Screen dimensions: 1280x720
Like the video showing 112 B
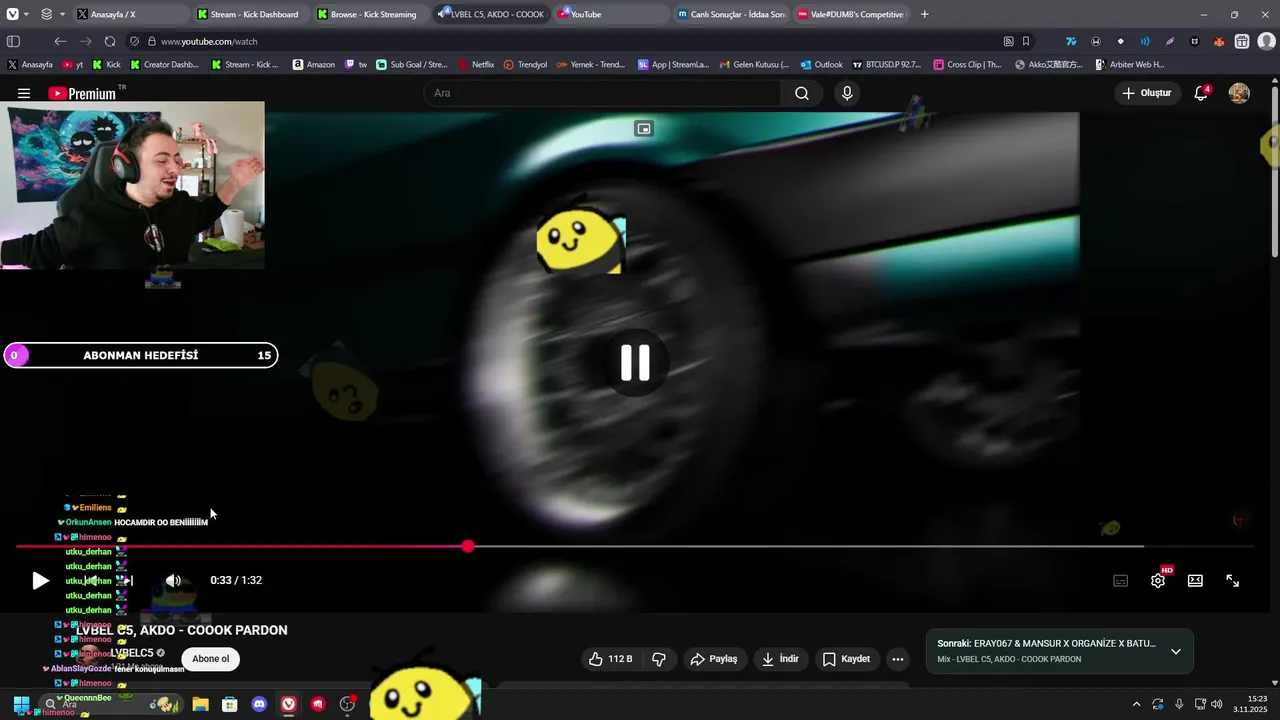point(611,659)
